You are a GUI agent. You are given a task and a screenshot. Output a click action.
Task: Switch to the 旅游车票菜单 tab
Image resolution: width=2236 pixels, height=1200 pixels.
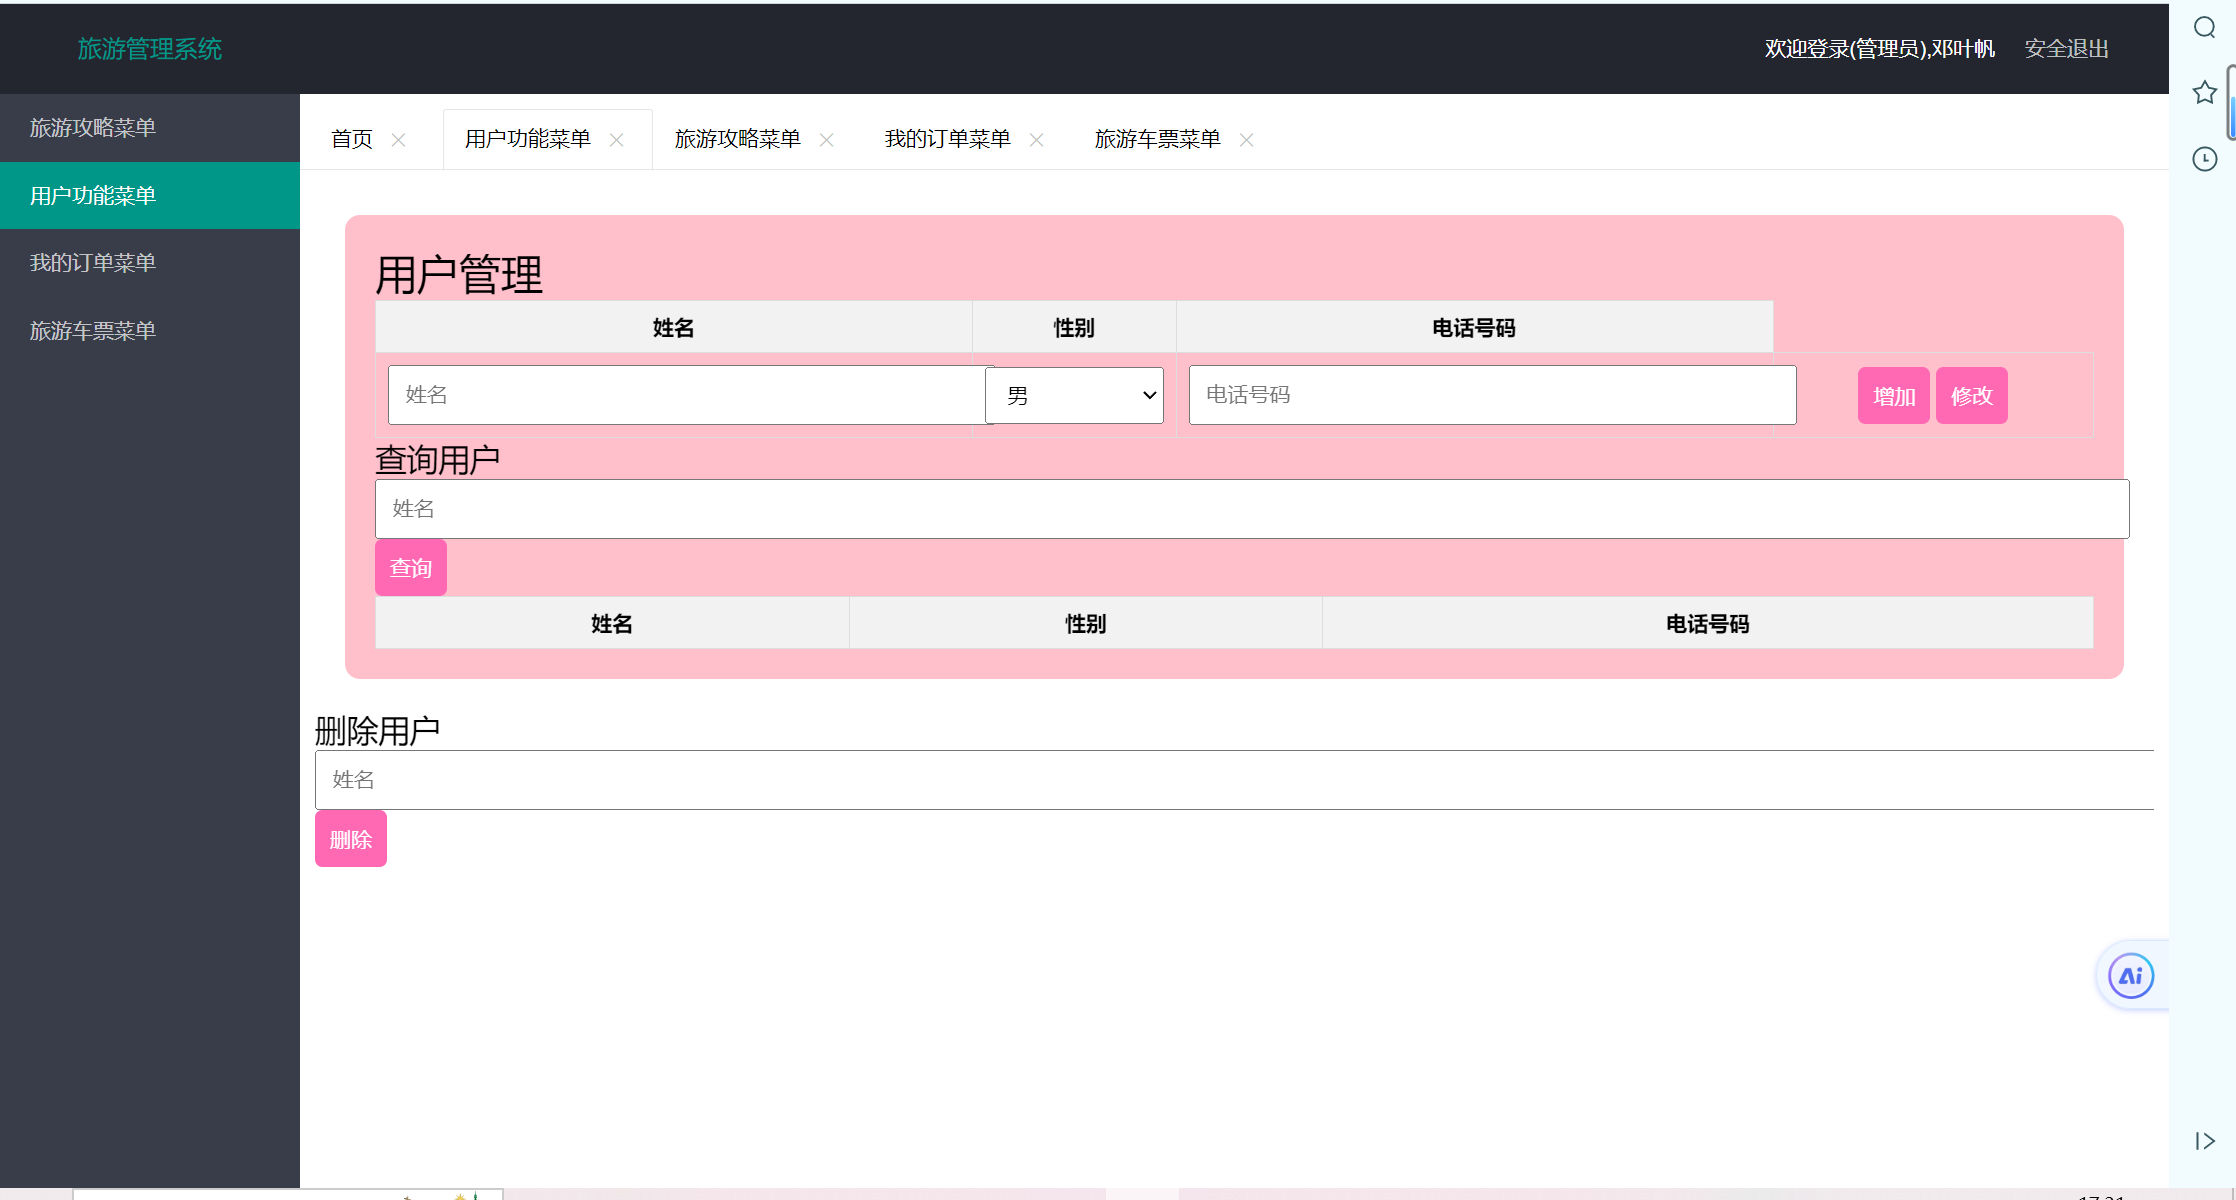click(x=1158, y=139)
